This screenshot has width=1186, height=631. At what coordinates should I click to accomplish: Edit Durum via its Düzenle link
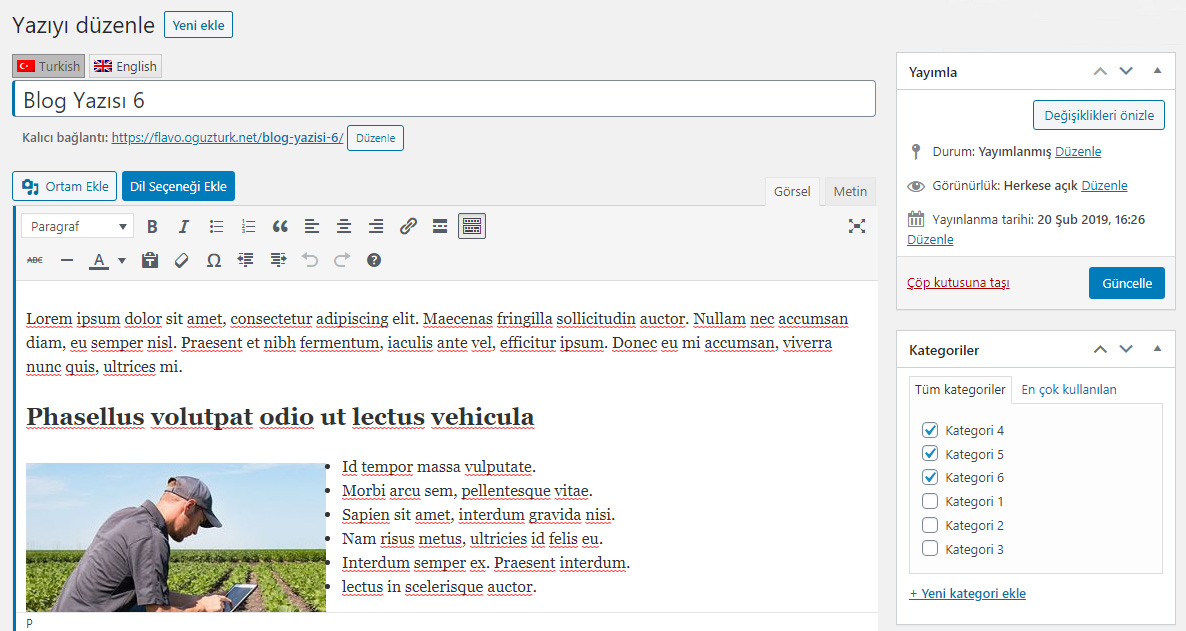pos(1078,151)
